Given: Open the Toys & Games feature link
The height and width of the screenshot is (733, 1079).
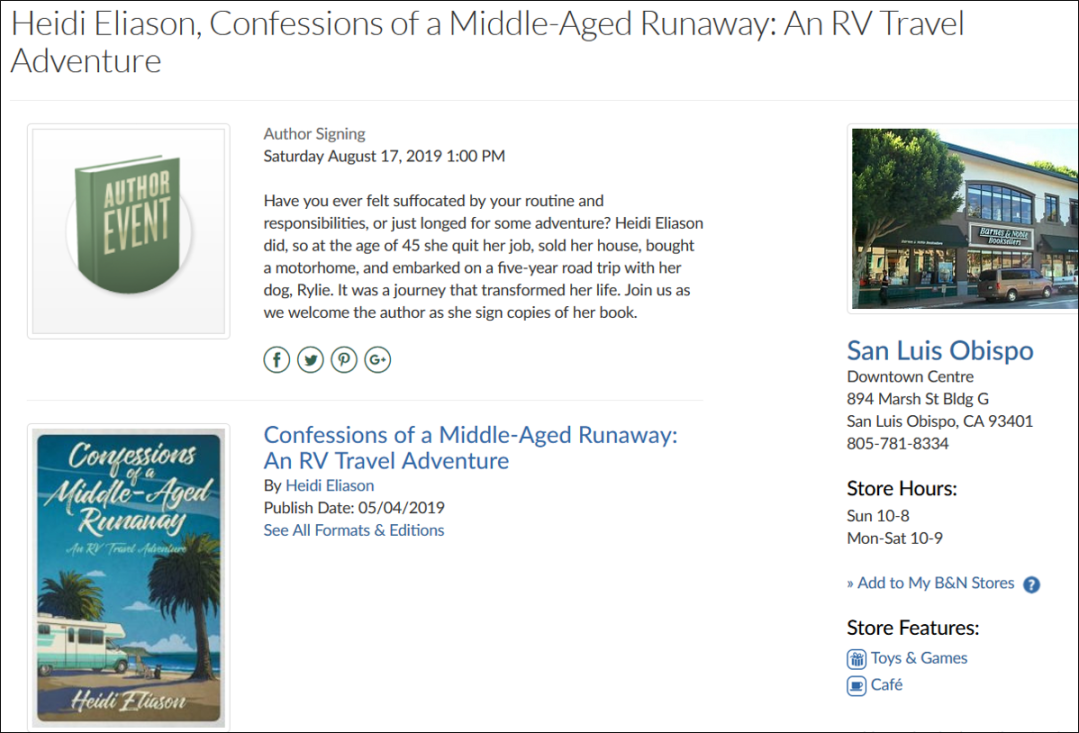Looking at the screenshot, I should (x=919, y=658).
